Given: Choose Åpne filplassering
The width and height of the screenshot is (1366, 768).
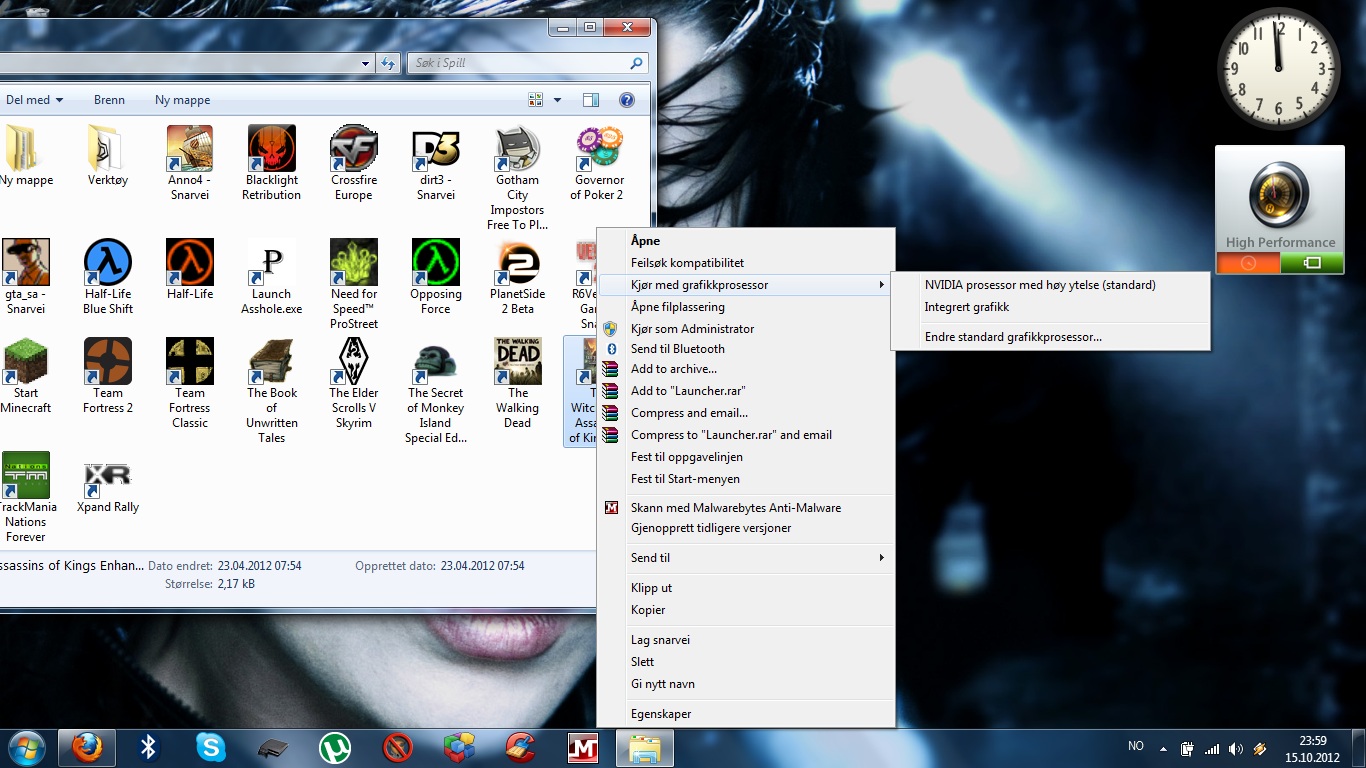Looking at the screenshot, I should pyautogui.click(x=746, y=307).
